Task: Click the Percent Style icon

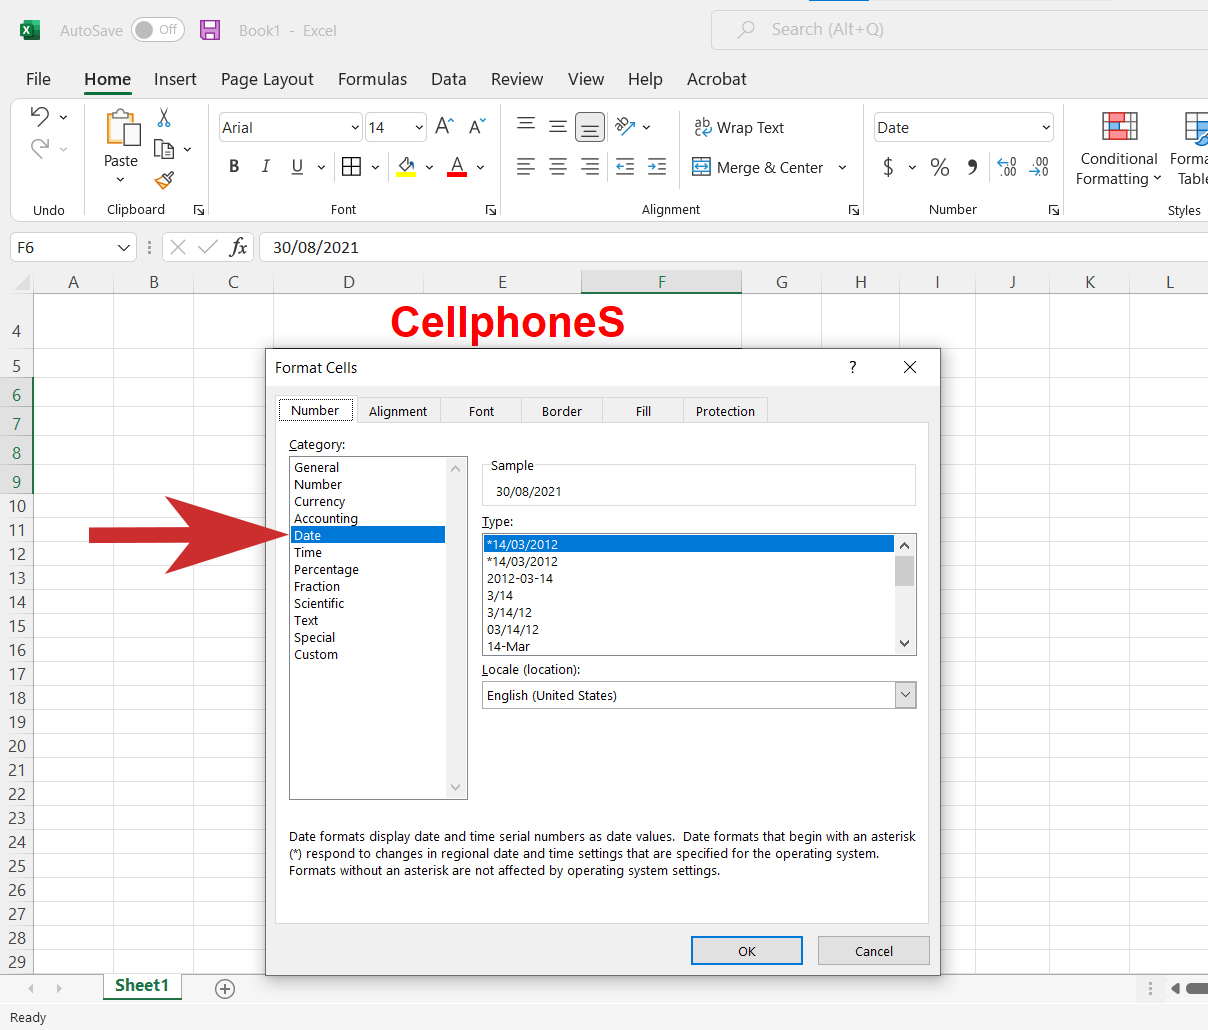Action: [x=939, y=167]
